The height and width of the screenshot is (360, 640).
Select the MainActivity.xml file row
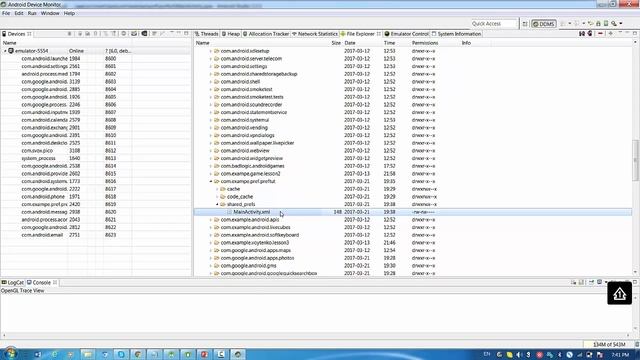pos(413,212)
